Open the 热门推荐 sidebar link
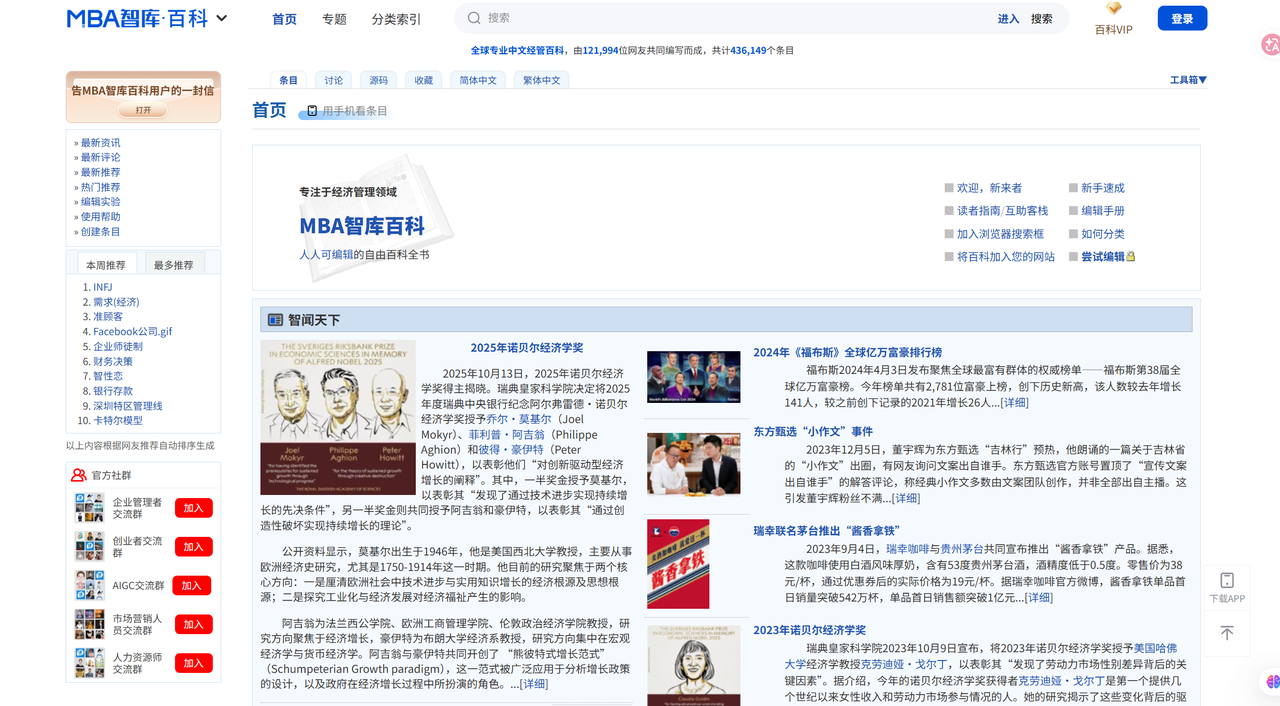1280x706 pixels. 101,187
